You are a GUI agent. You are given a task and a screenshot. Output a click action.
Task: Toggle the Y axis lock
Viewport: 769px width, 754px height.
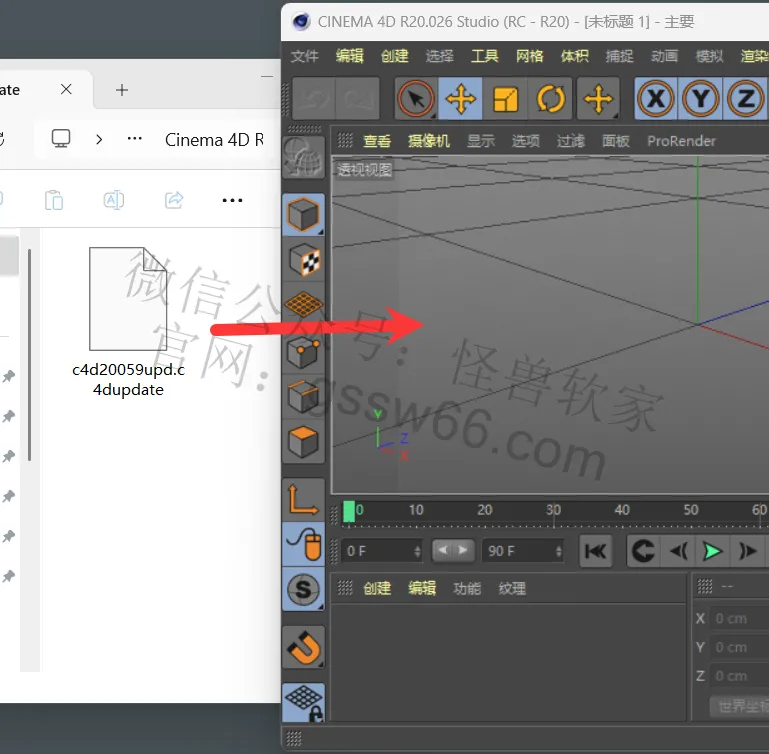tap(700, 99)
